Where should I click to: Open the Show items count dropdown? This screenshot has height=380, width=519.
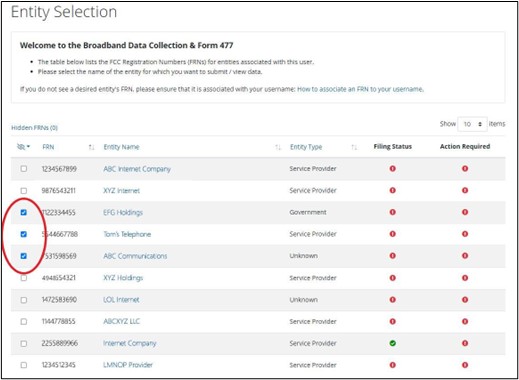473,124
